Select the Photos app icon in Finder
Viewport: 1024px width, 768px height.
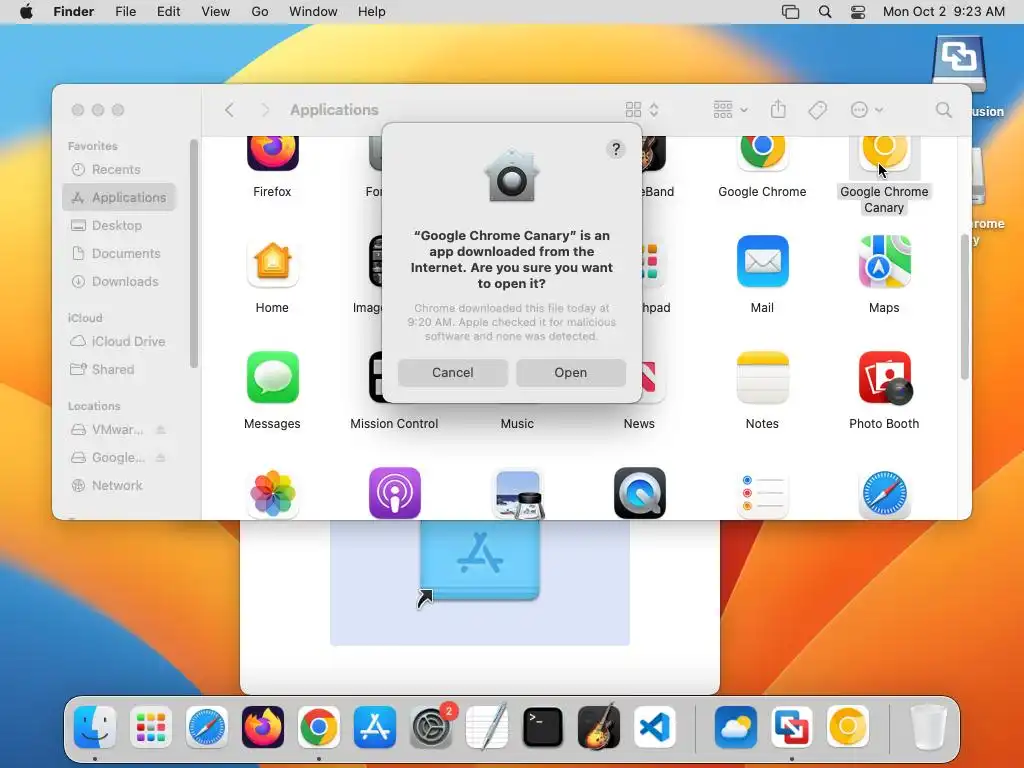pyautogui.click(x=272, y=493)
